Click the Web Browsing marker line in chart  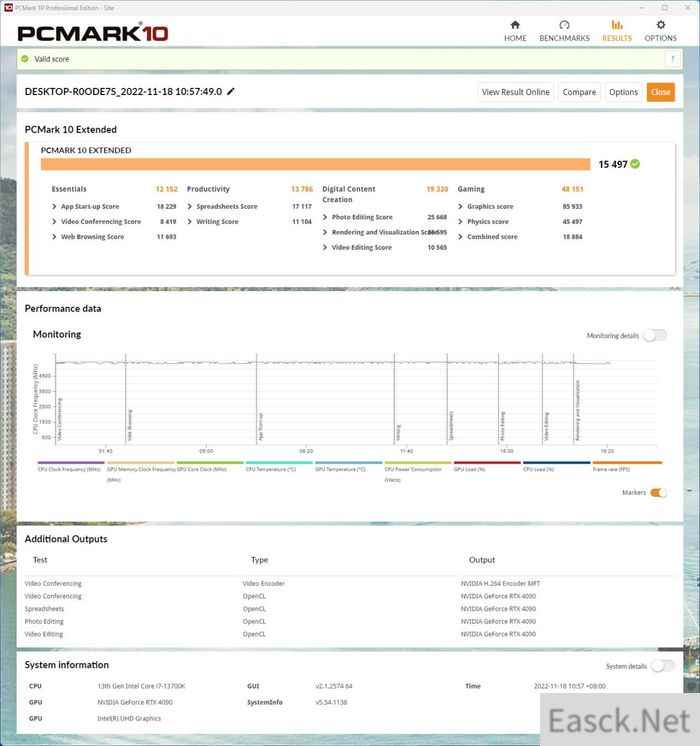tap(126, 400)
